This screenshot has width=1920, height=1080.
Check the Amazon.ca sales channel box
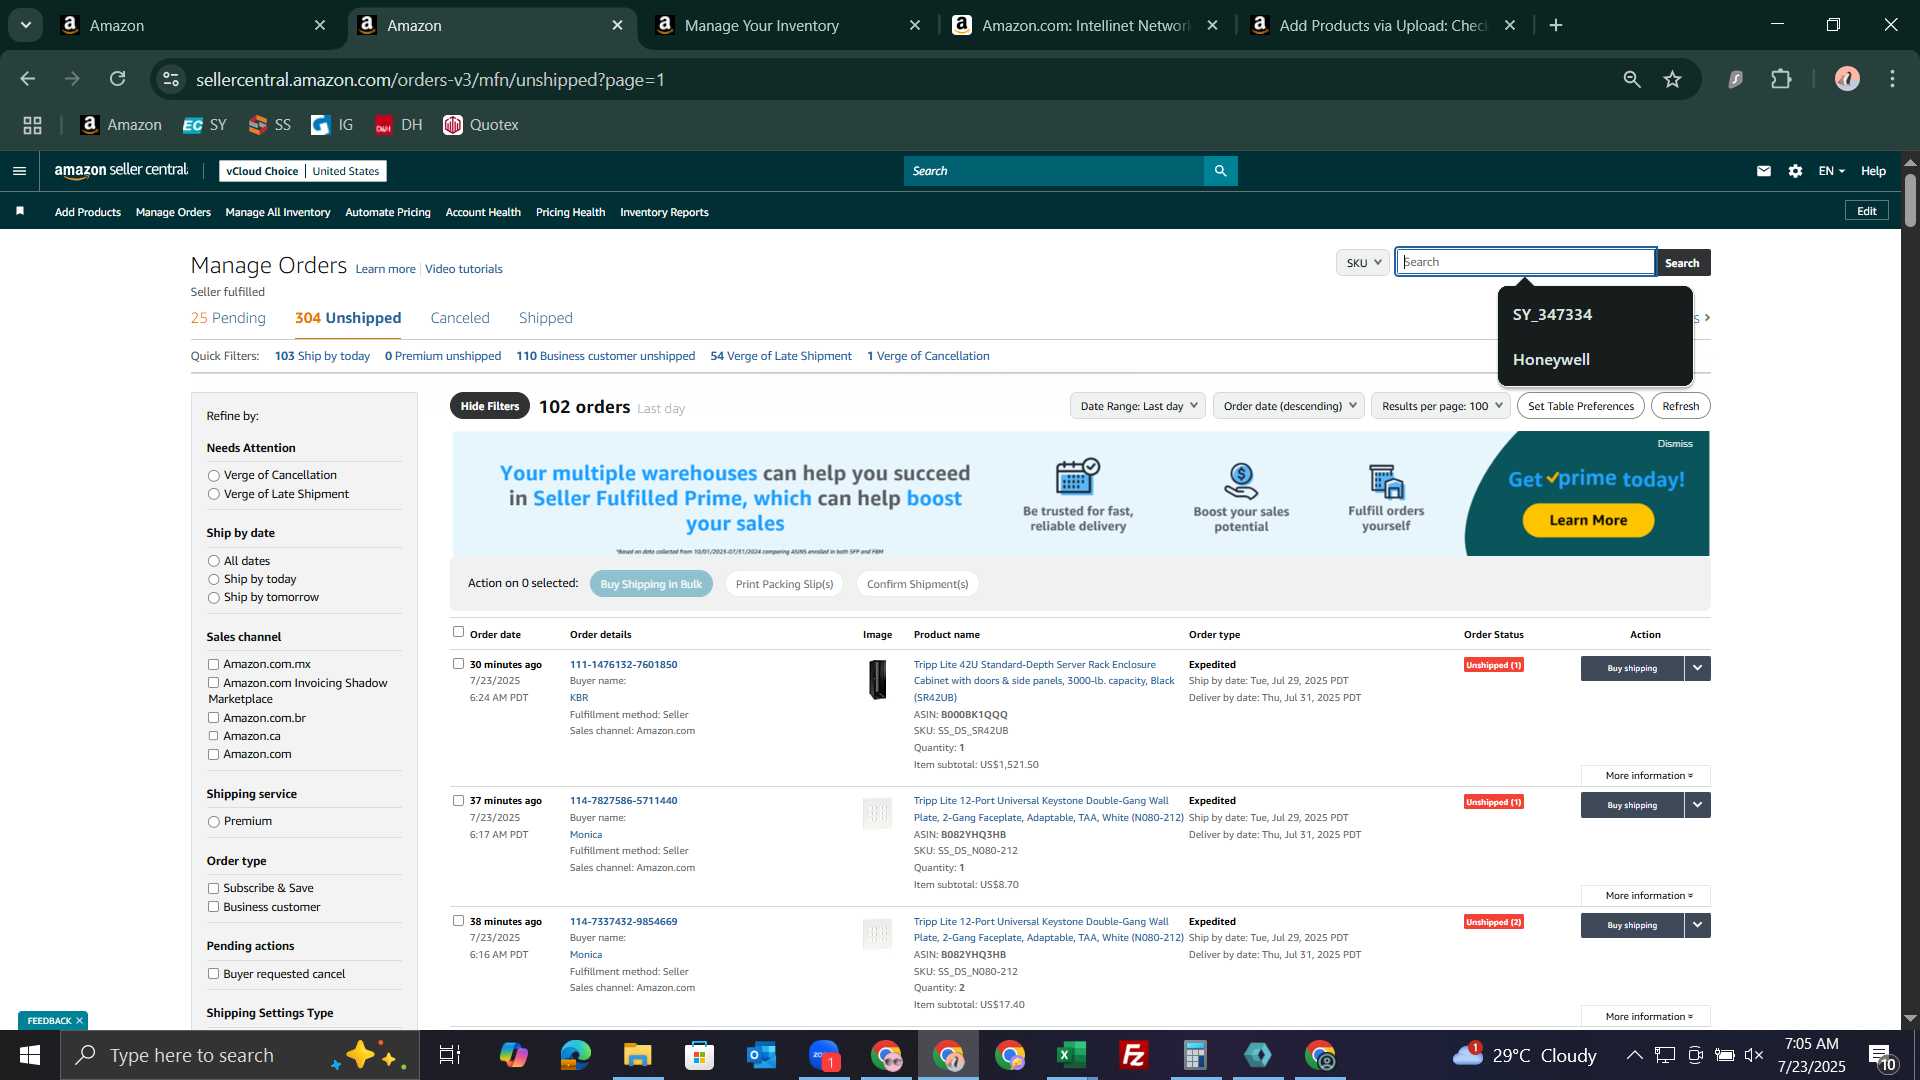(x=213, y=736)
